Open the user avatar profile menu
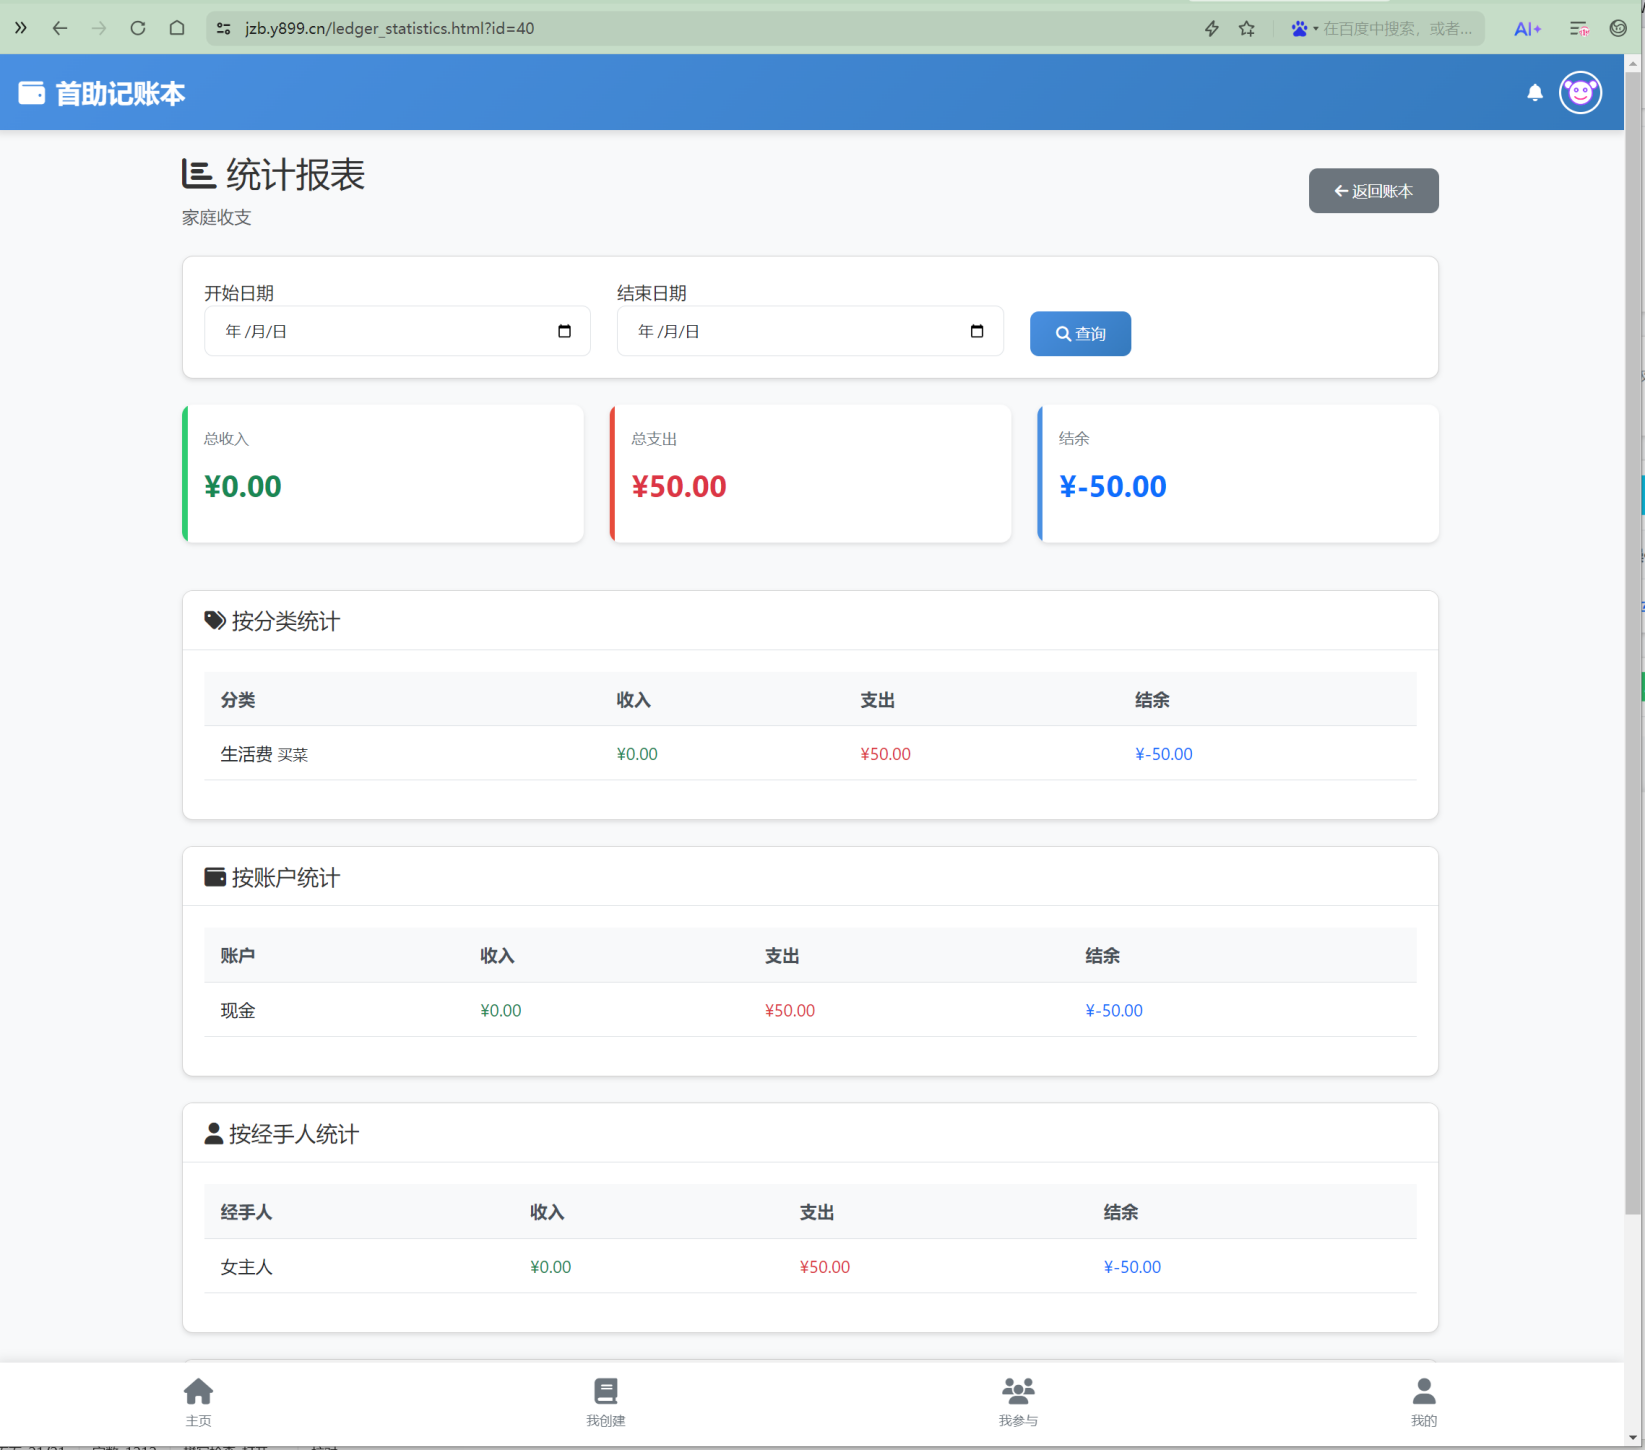This screenshot has width=1645, height=1450. click(x=1580, y=93)
